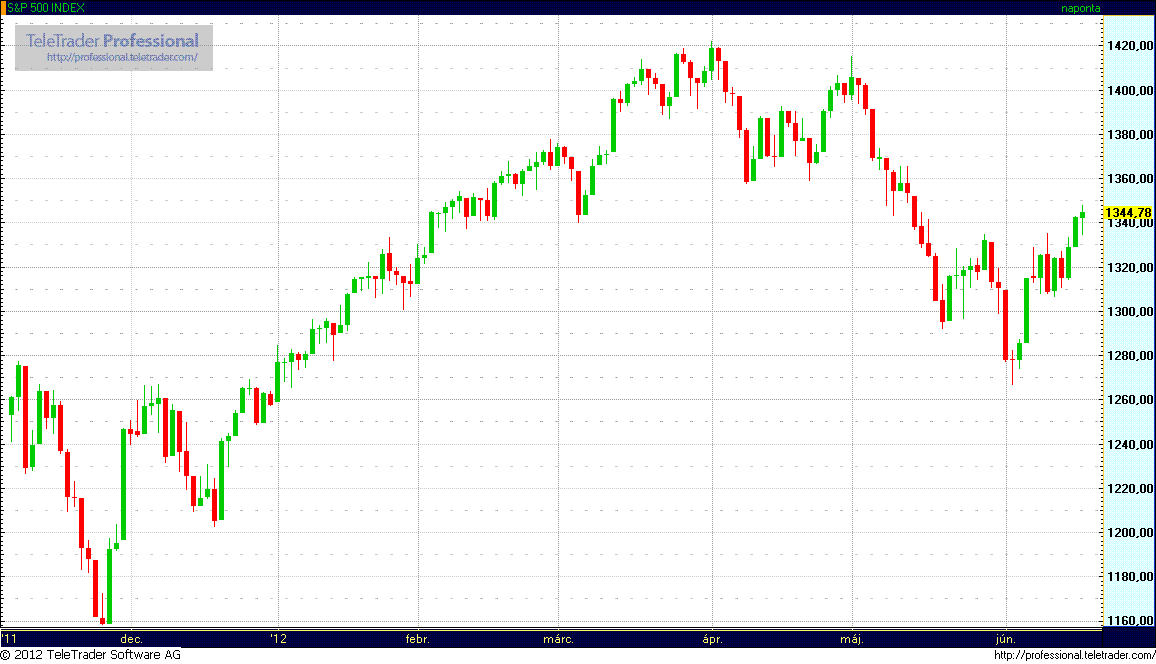This screenshot has width=1156, height=664.
Task: Select the 1320,00 price axis label
Action: pyautogui.click(x=1130, y=268)
